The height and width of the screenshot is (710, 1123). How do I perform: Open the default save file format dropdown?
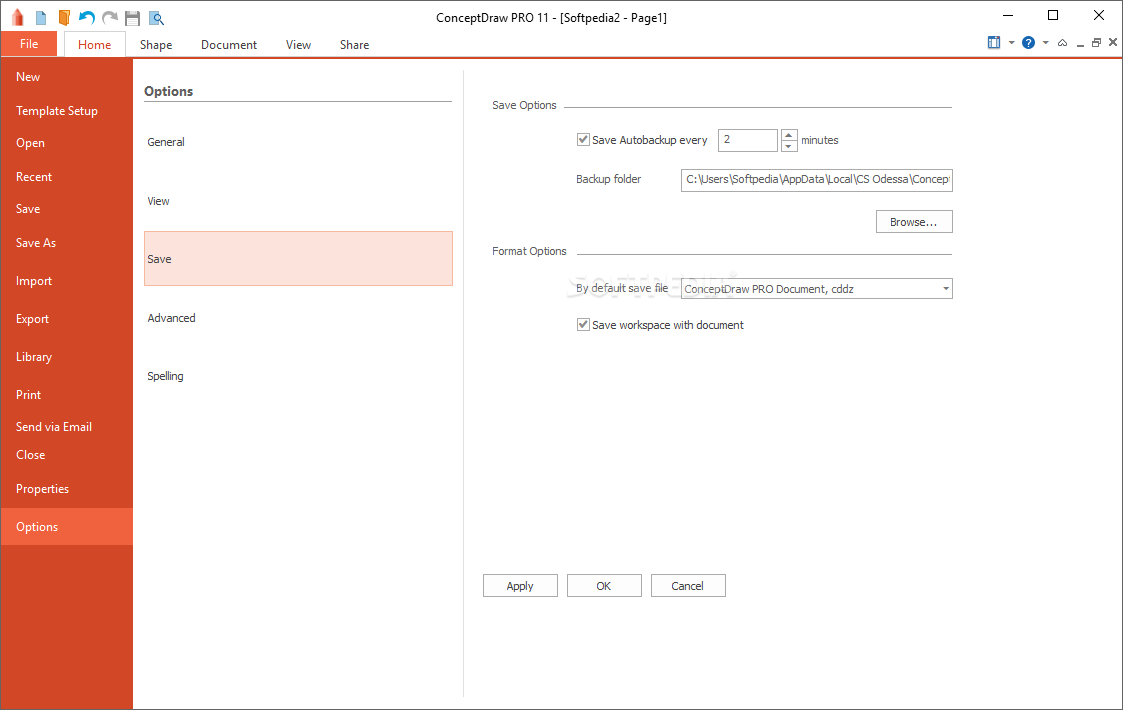945,289
